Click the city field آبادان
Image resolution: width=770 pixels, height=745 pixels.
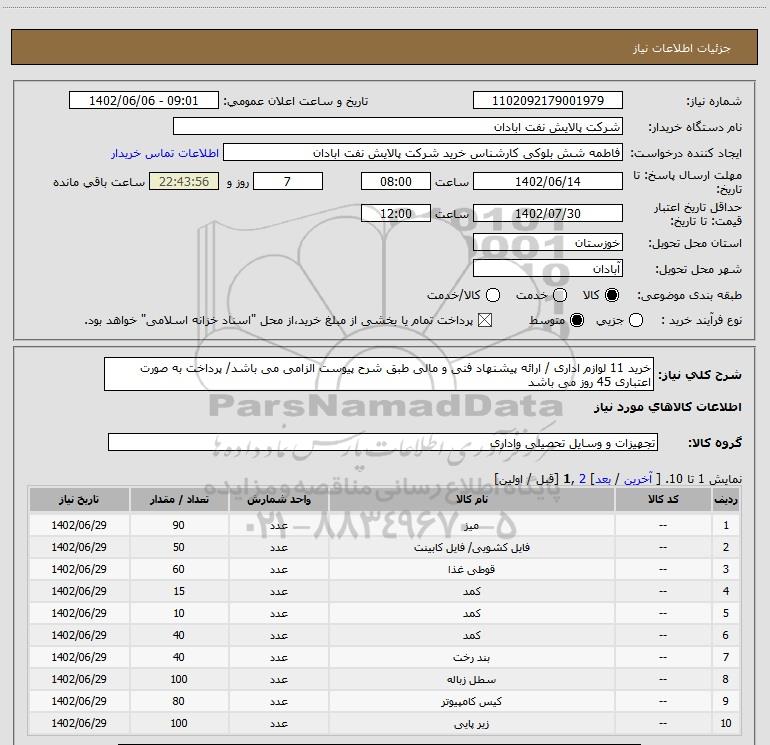coord(548,268)
